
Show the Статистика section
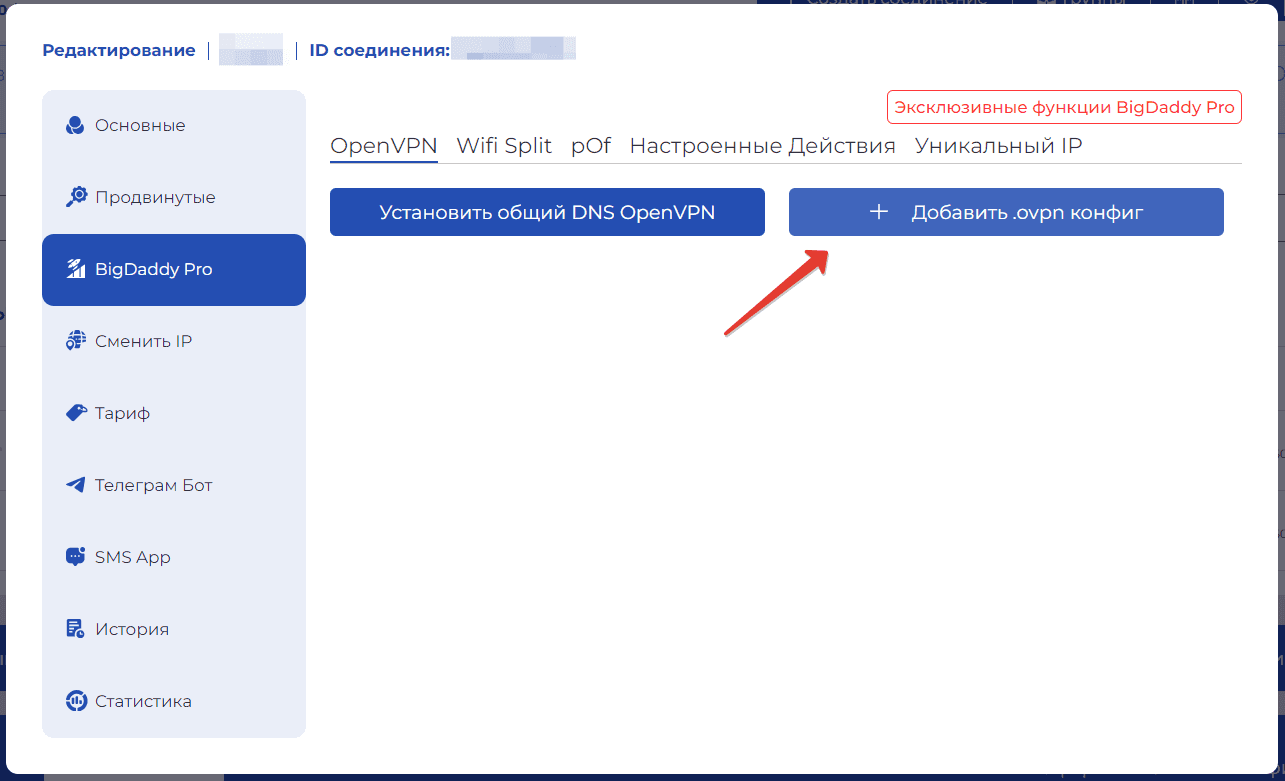[x=174, y=702]
